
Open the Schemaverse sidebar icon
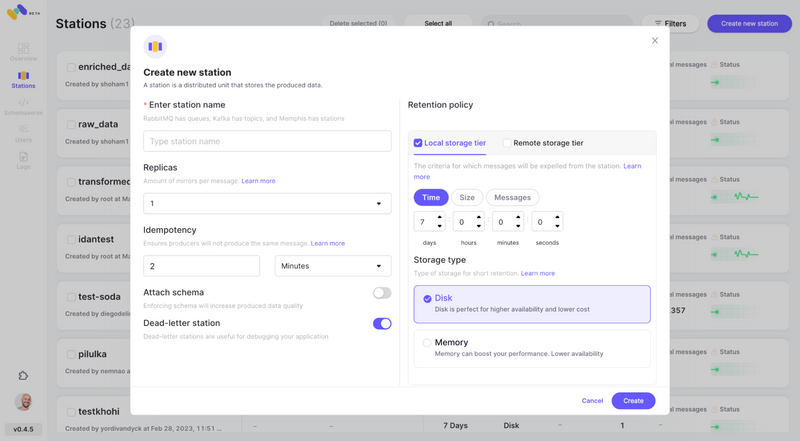(x=23, y=104)
